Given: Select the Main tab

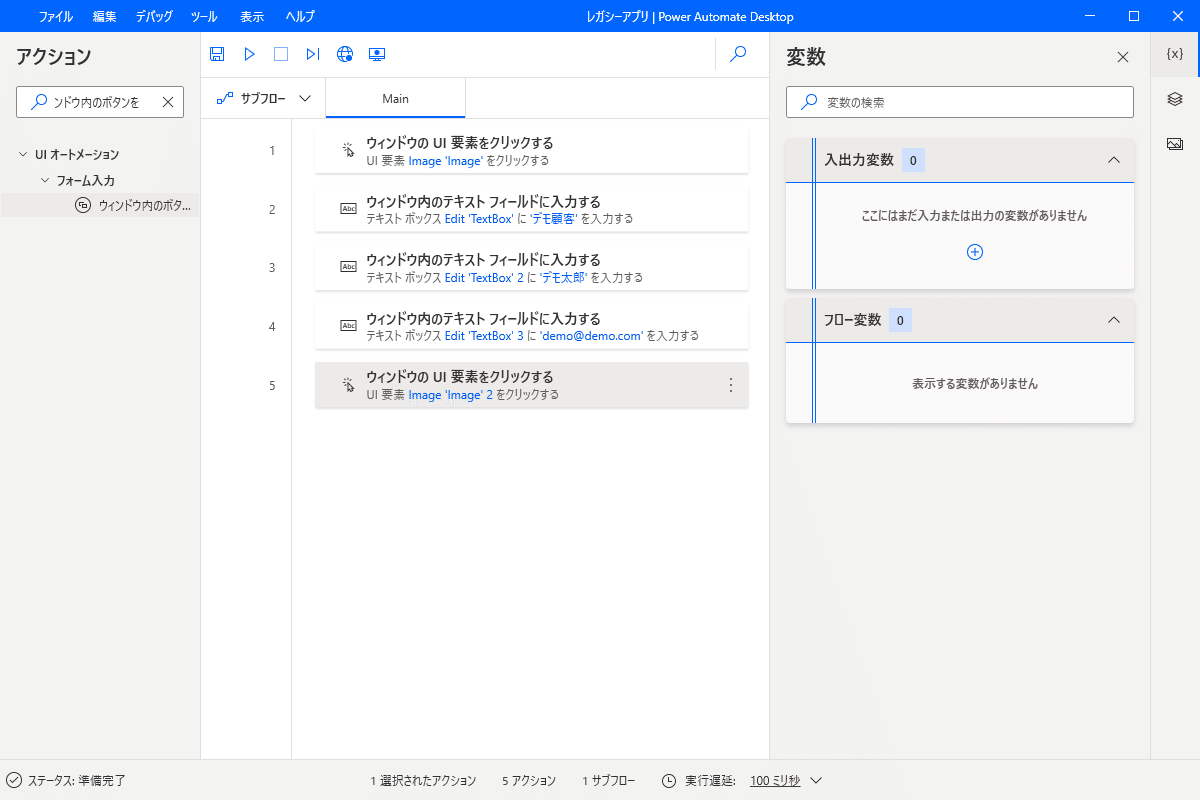Looking at the screenshot, I should tap(396, 98).
